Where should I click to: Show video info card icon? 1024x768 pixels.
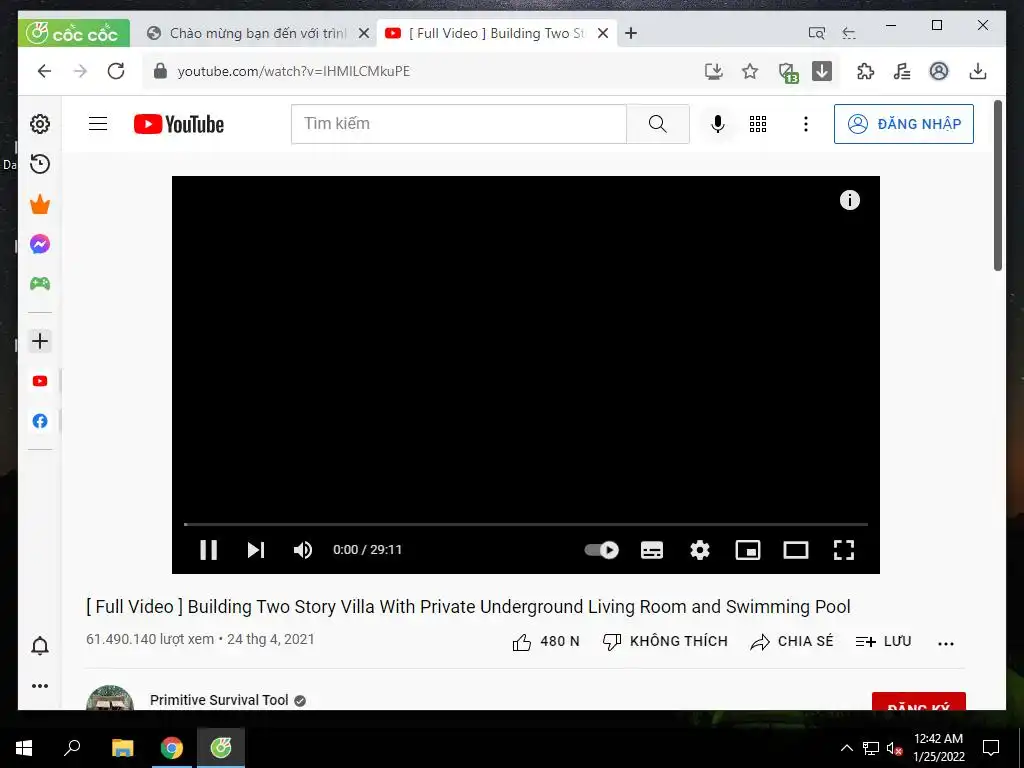[x=850, y=200]
